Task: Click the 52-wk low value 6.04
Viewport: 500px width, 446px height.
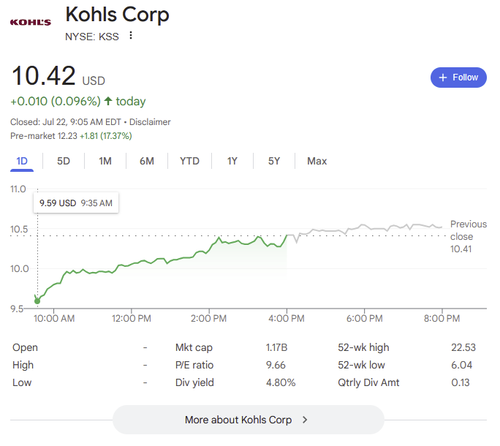Action: pyautogui.click(x=462, y=365)
